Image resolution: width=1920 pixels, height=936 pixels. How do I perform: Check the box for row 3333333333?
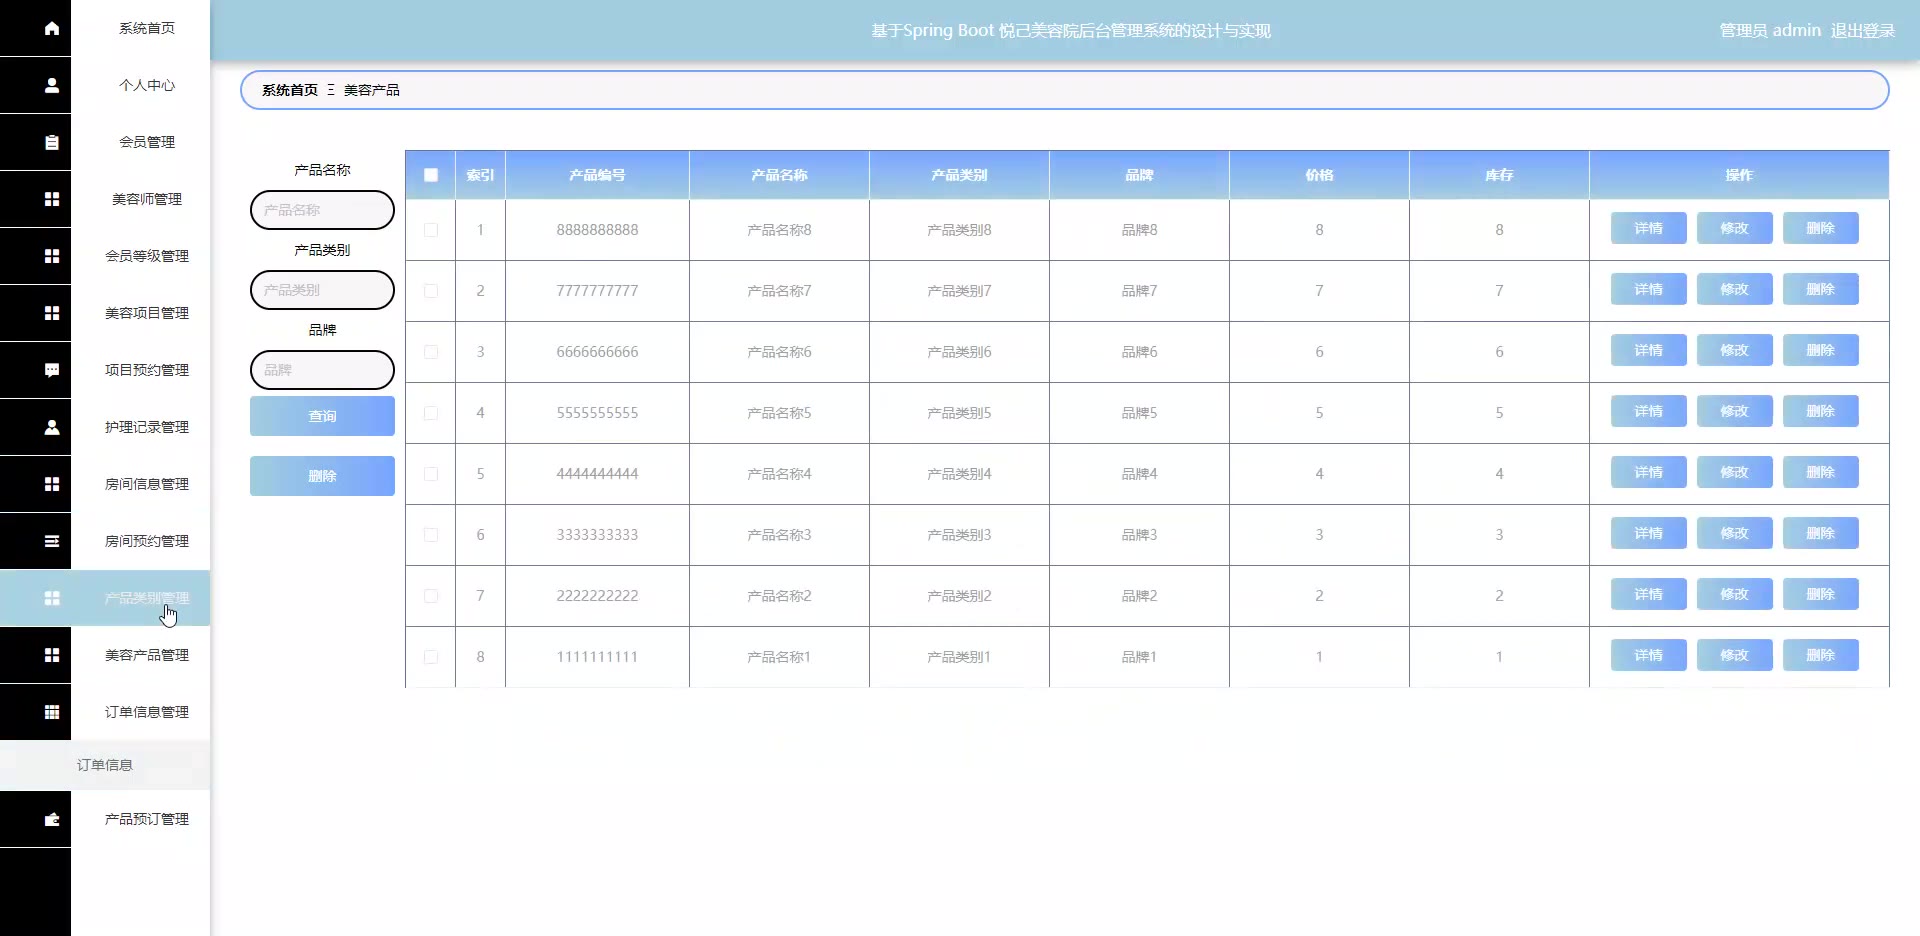(431, 535)
